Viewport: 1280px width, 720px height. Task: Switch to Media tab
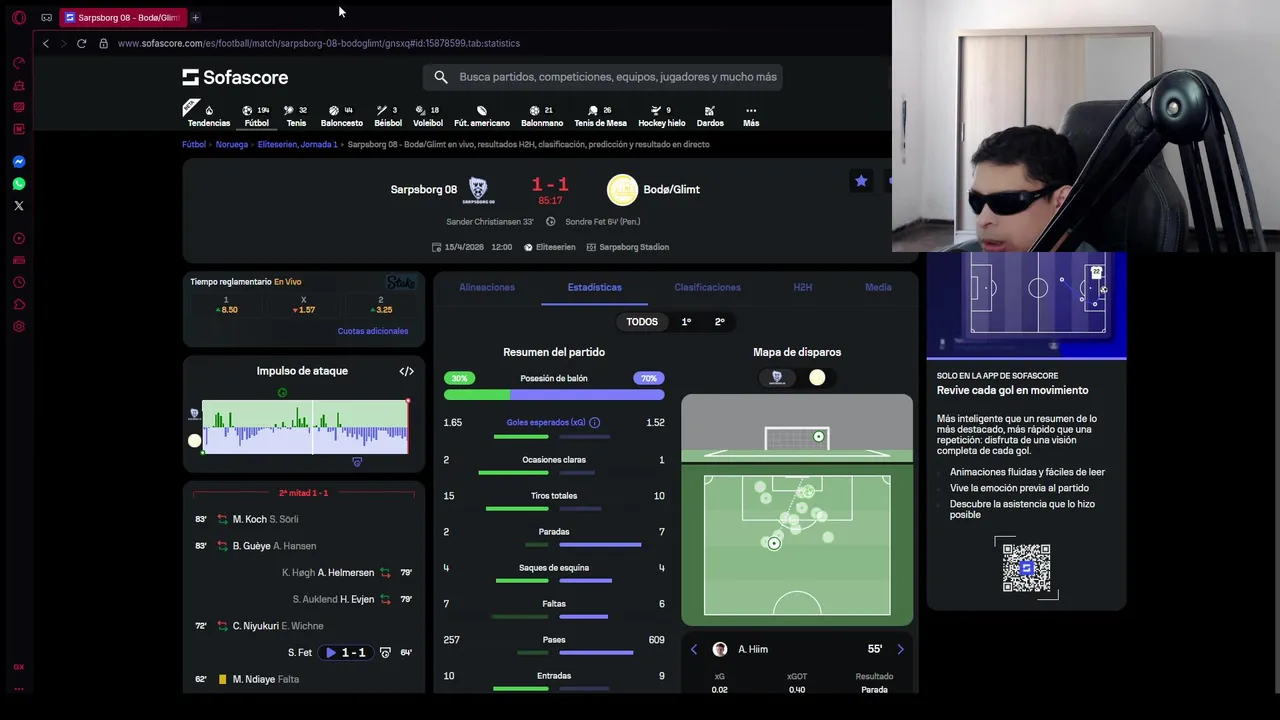(878, 287)
